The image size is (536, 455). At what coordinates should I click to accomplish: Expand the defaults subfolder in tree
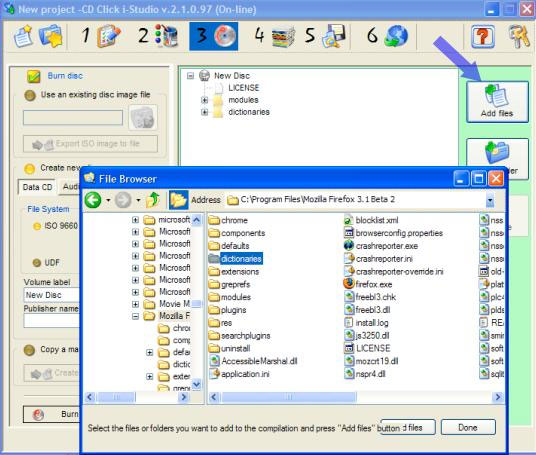pos(149,352)
